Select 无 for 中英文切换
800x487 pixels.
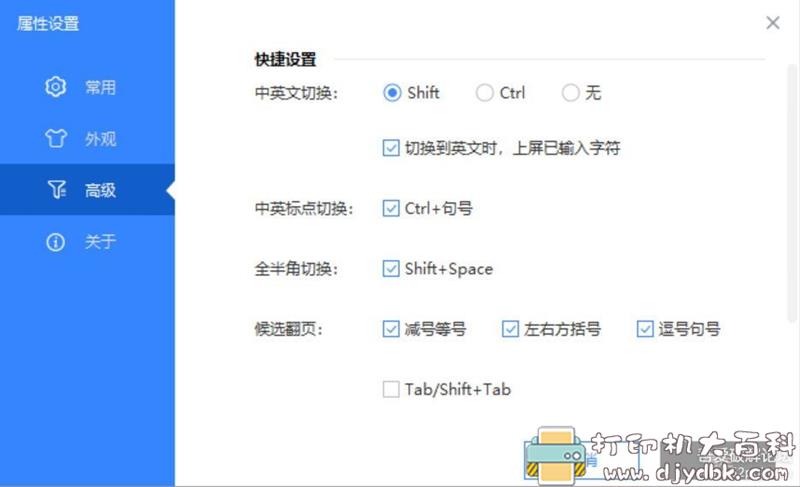point(570,93)
